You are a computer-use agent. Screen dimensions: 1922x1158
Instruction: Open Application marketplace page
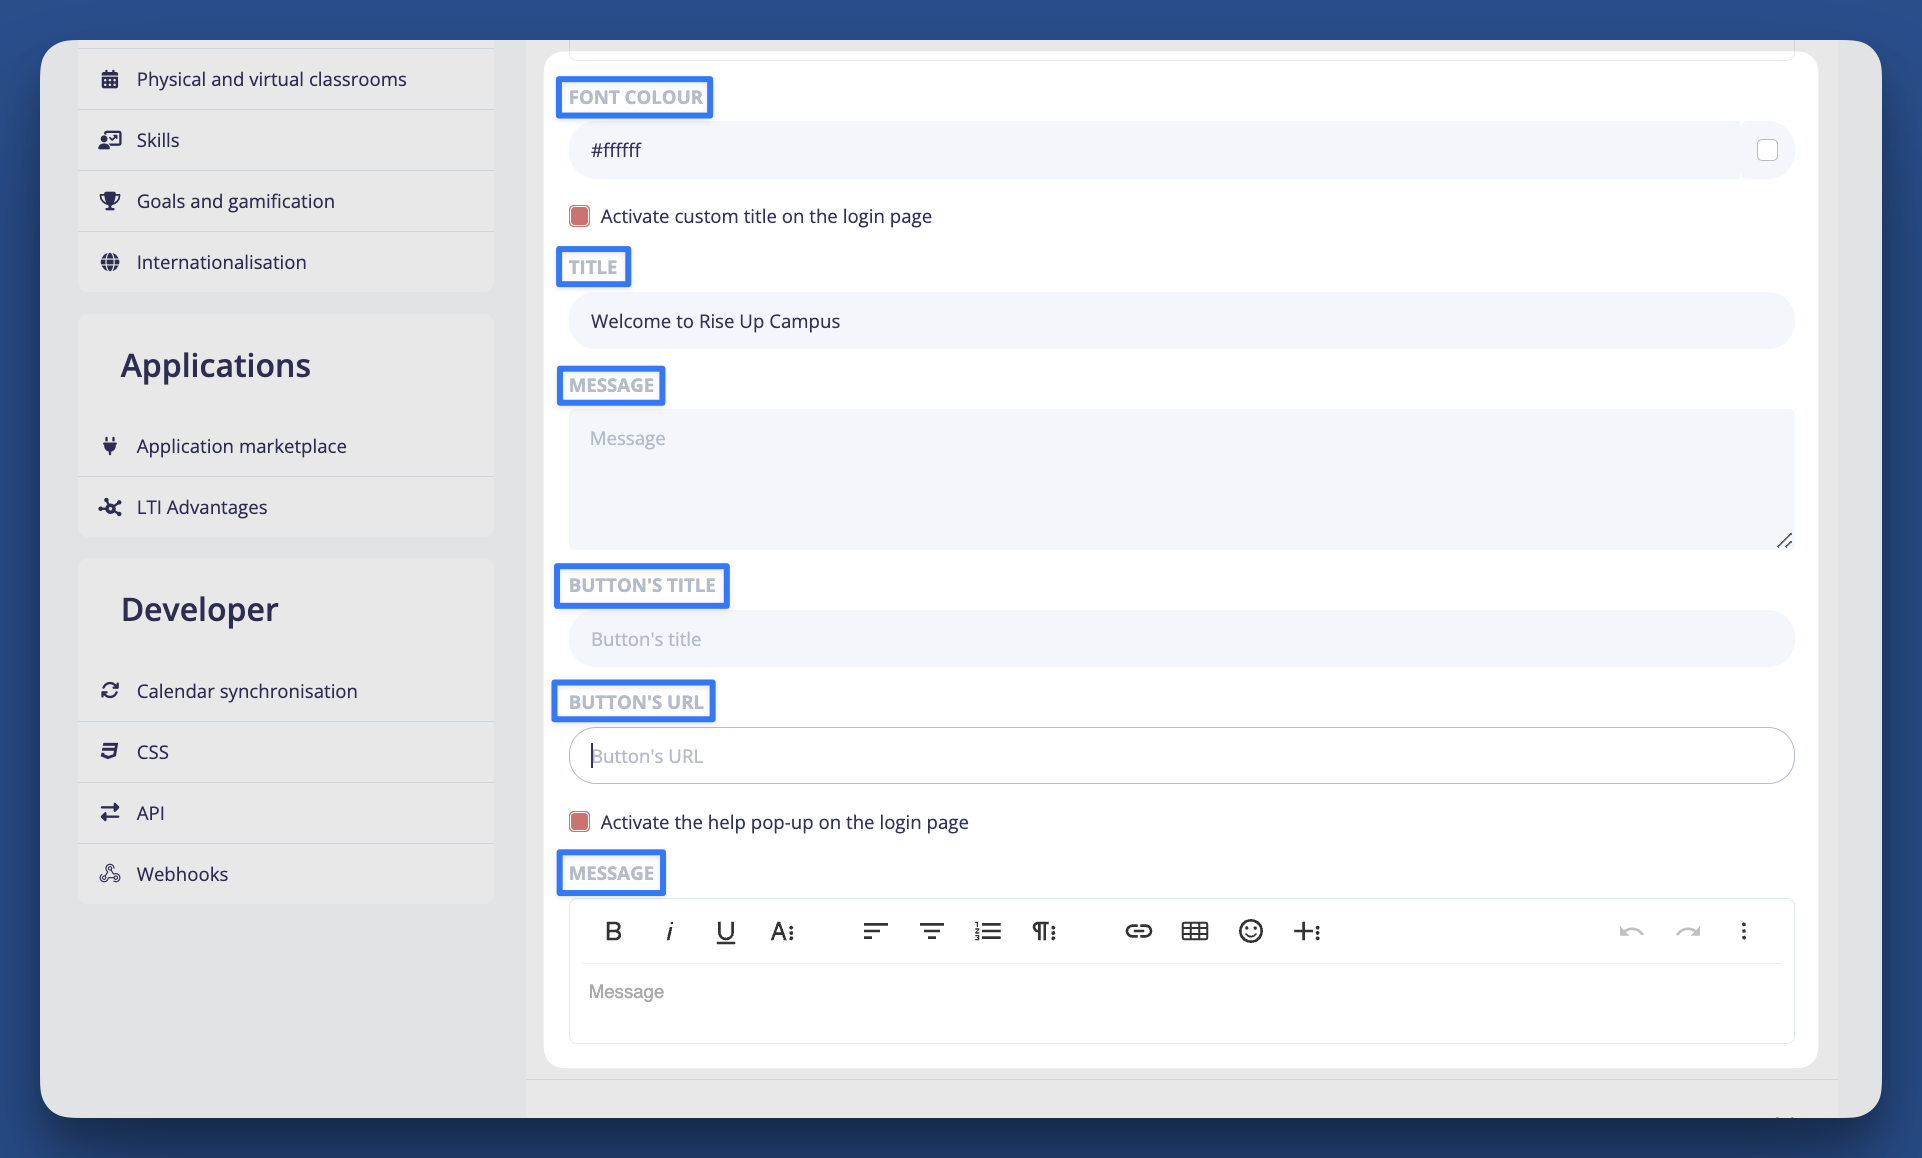pos(286,446)
